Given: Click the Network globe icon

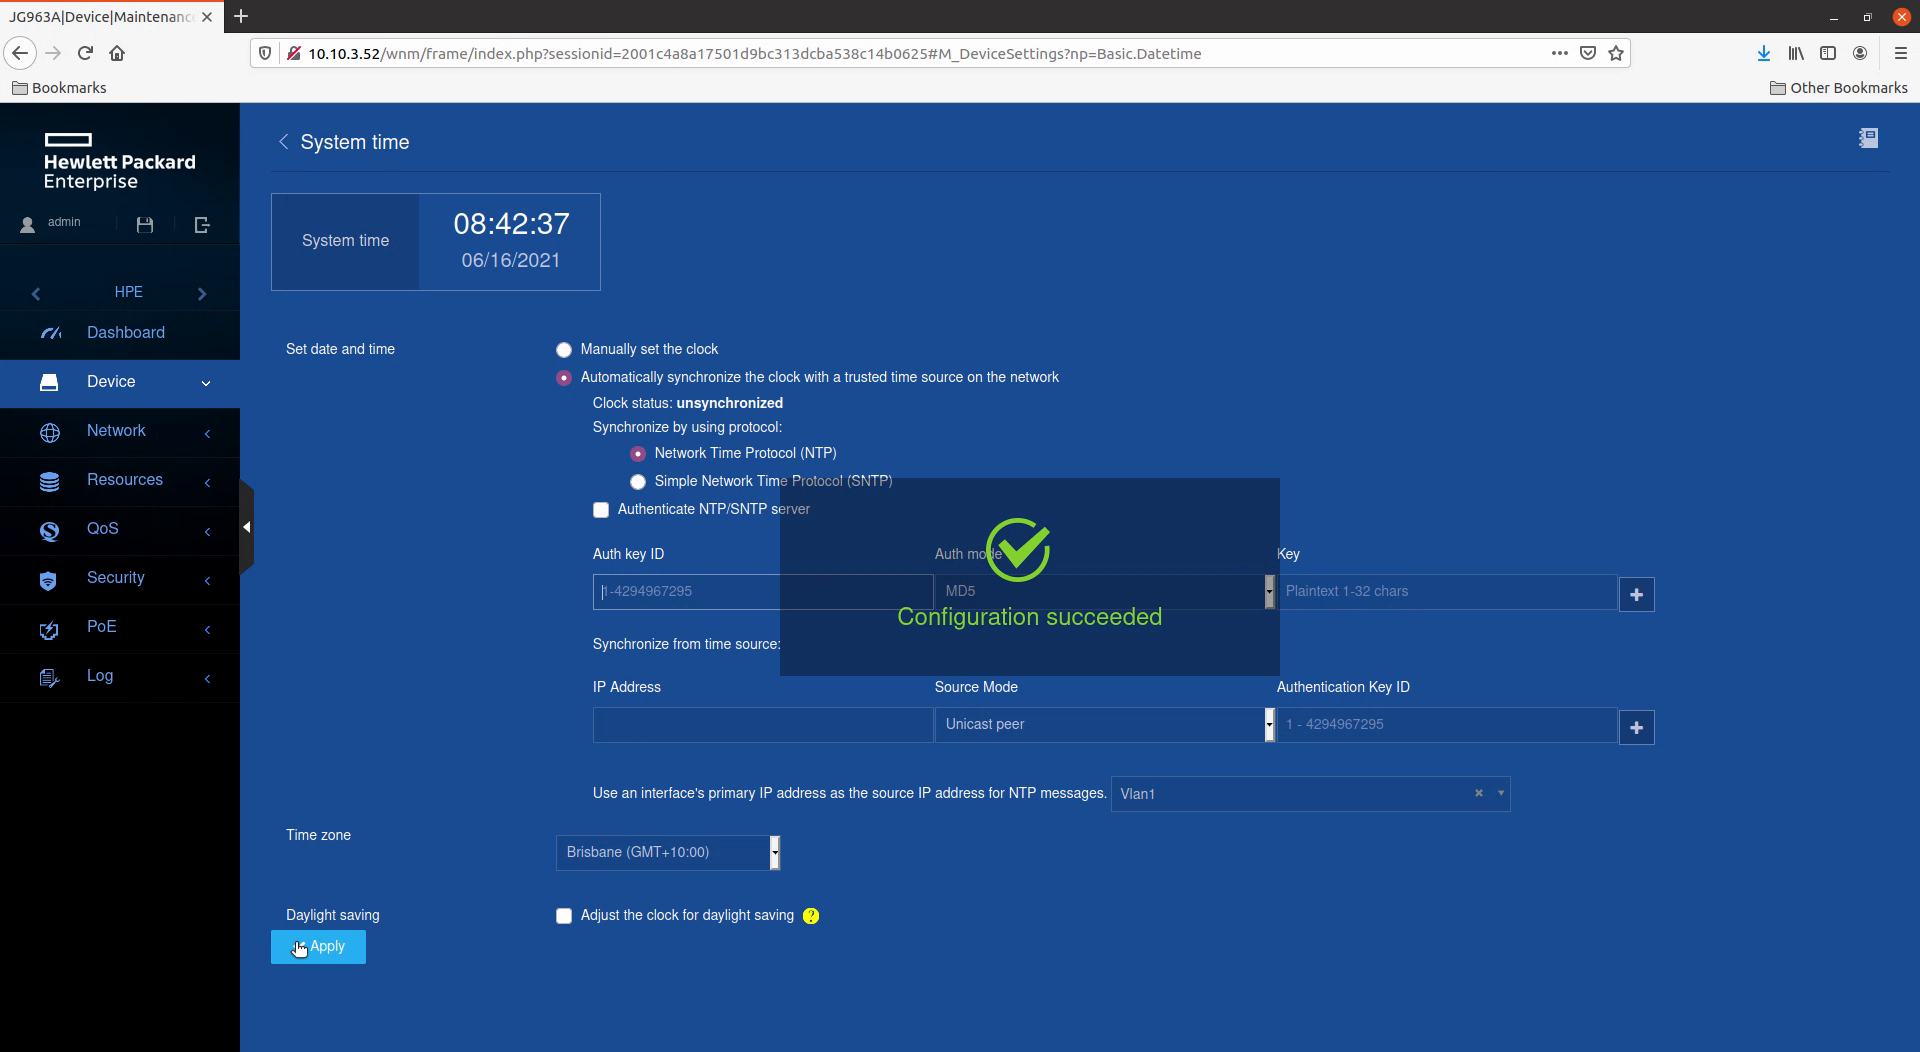Looking at the screenshot, I should pyautogui.click(x=49, y=432).
